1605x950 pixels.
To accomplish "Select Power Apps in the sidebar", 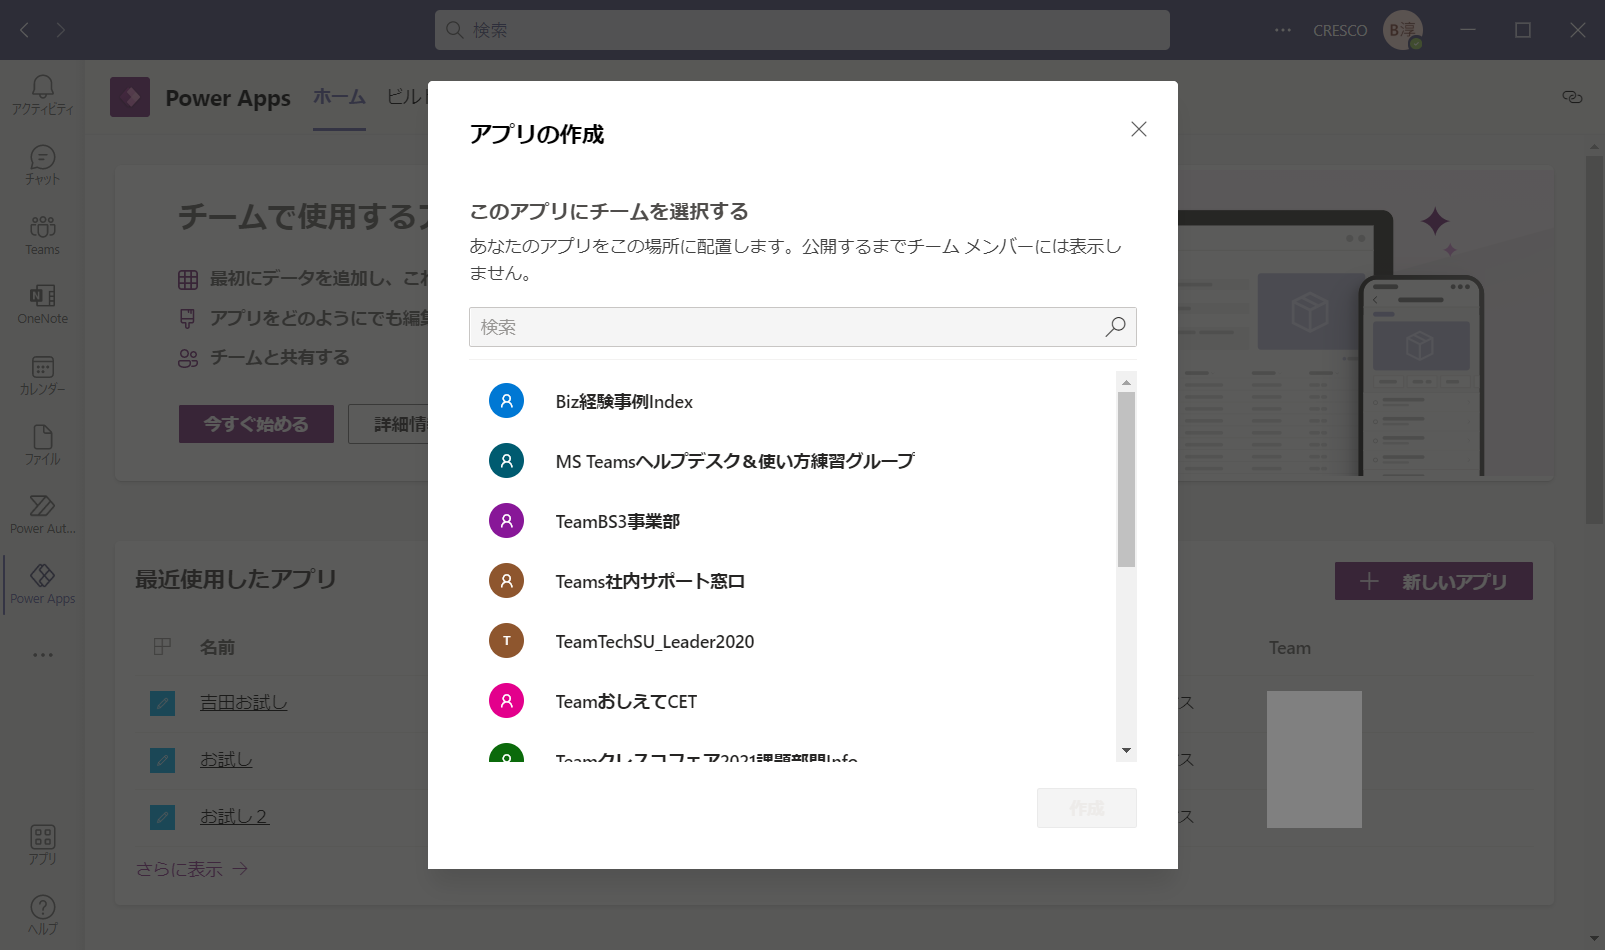I will [x=42, y=585].
